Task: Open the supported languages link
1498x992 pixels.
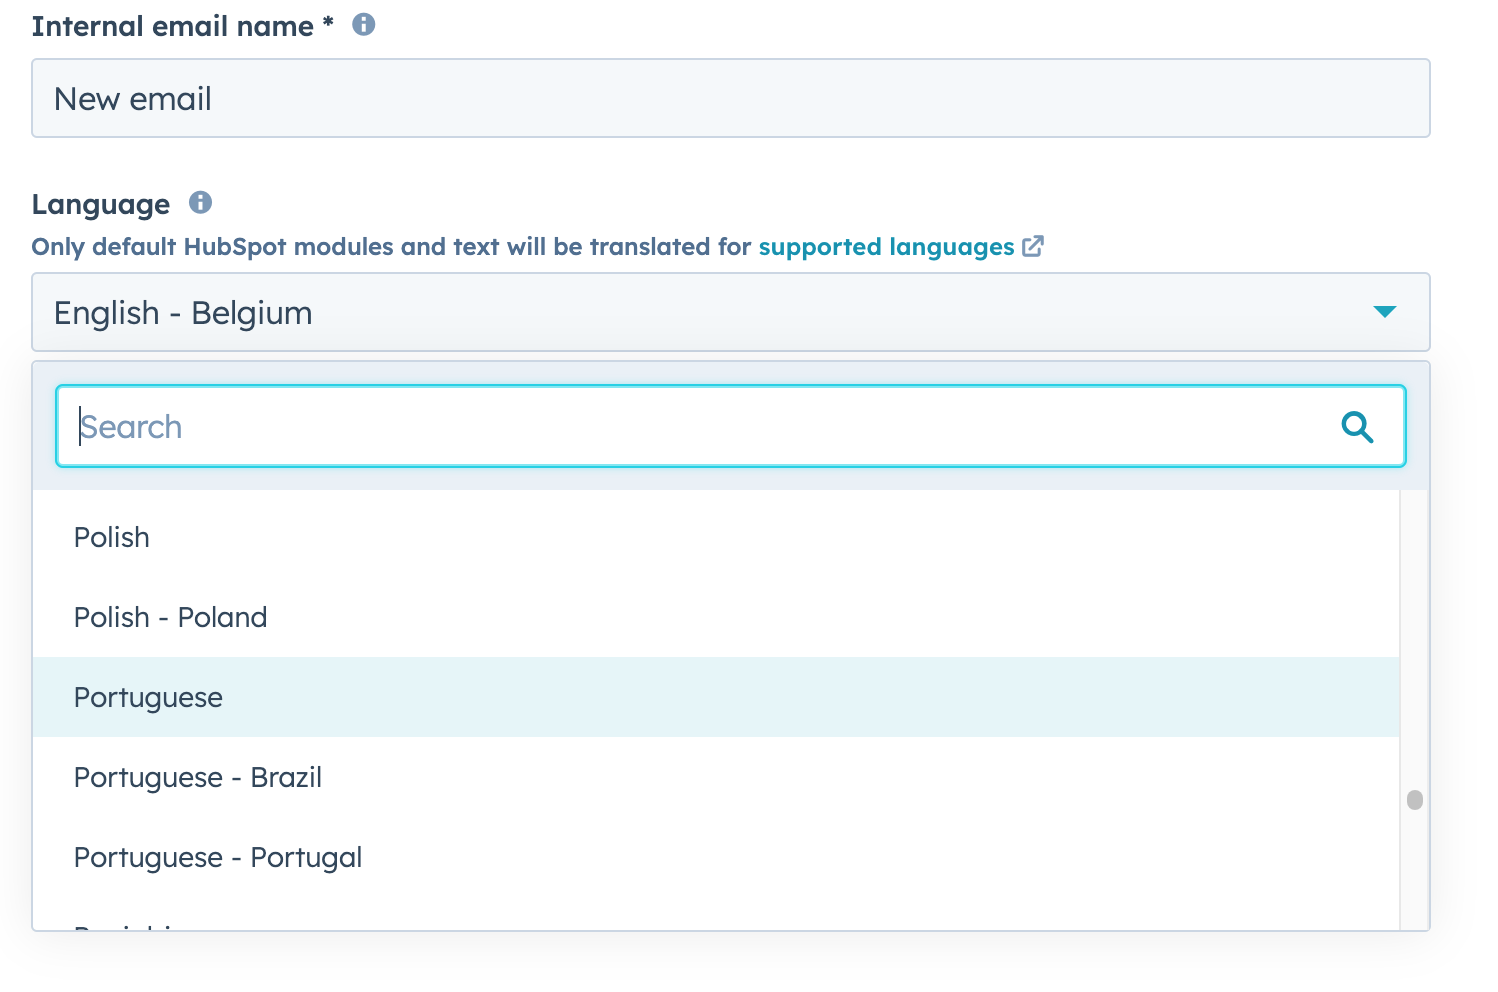Action: [x=886, y=247]
